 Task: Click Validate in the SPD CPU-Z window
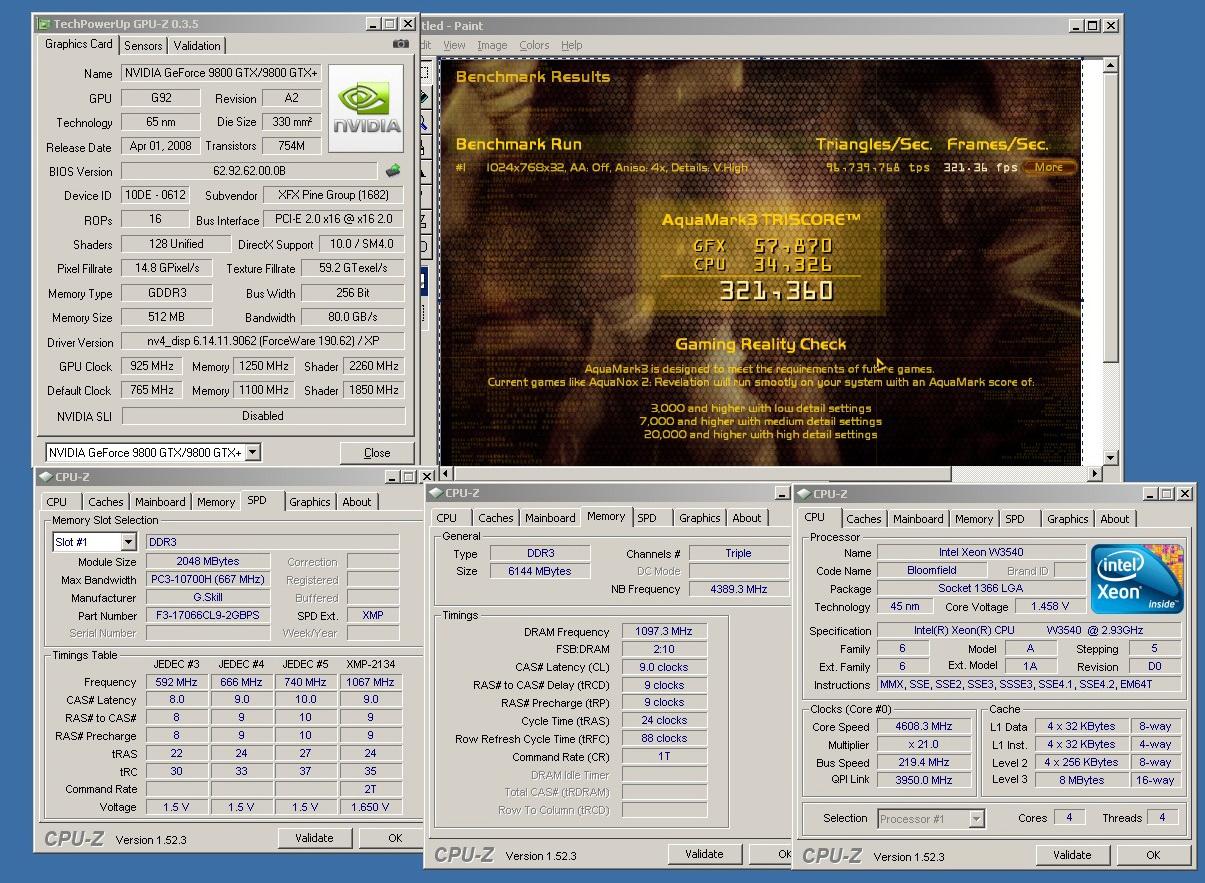coord(314,838)
